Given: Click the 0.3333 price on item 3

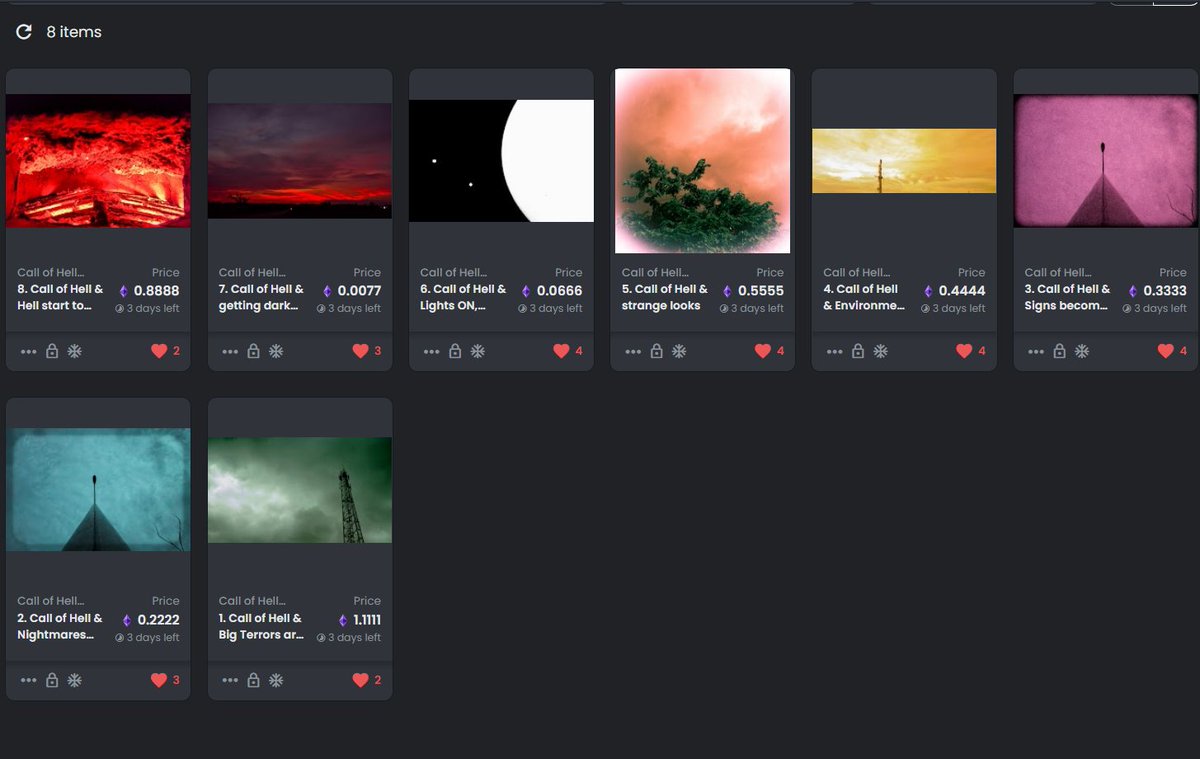Looking at the screenshot, I should click(x=1164, y=291).
